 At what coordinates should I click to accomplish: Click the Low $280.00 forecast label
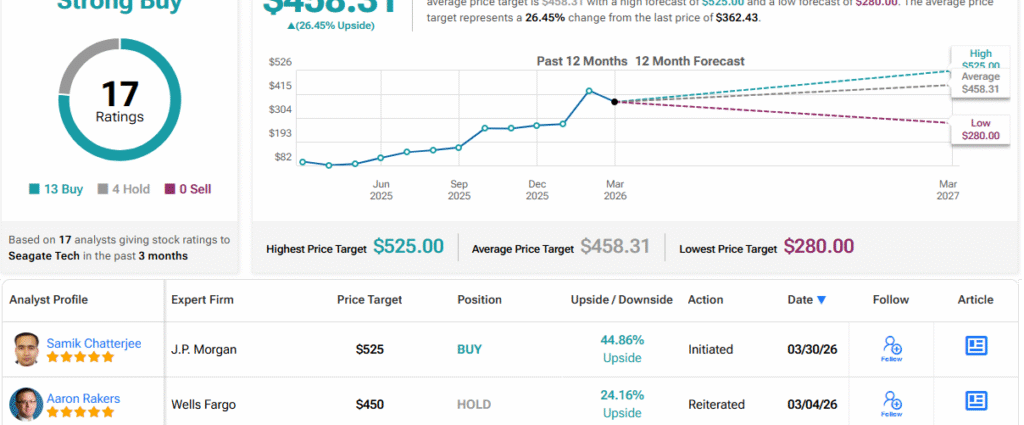(x=979, y=128)
